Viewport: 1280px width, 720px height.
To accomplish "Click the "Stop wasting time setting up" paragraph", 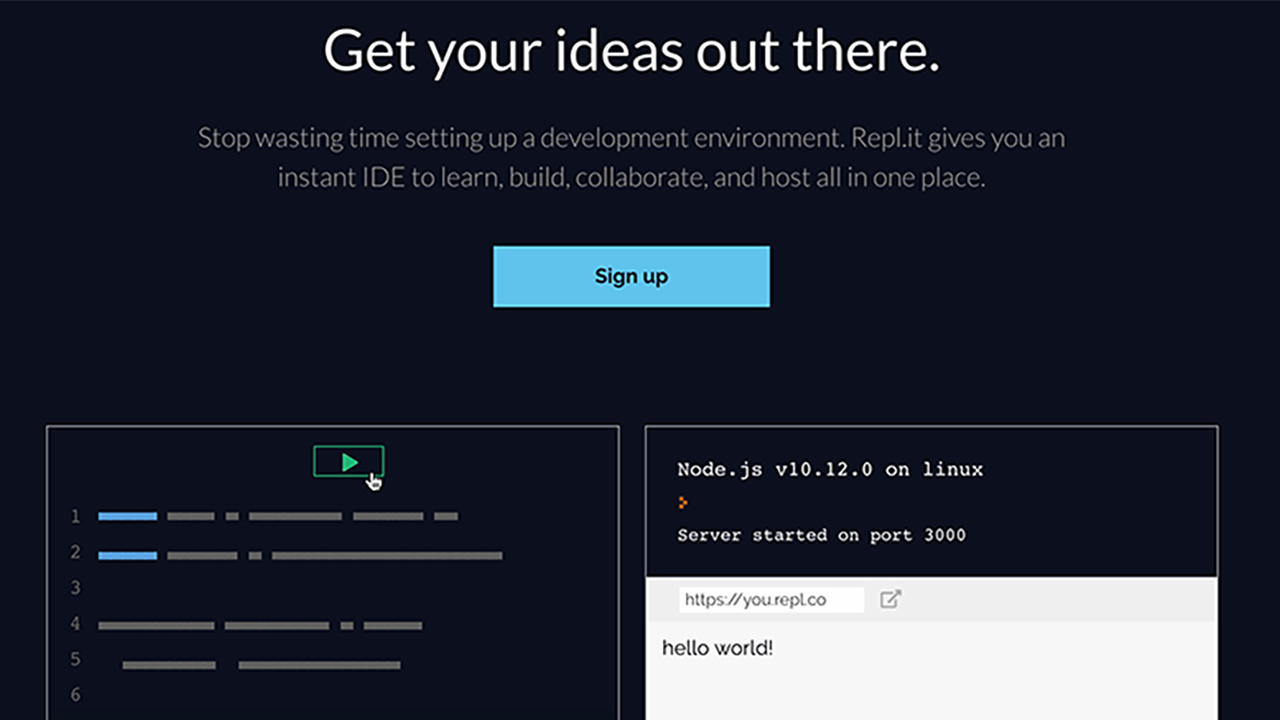I will click(x=632, y=157).
